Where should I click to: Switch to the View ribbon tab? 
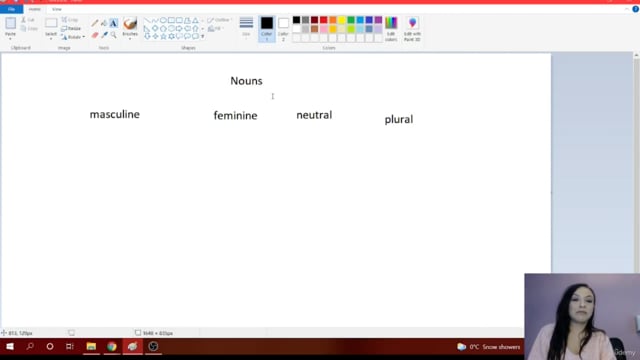(x=57, y=9)
